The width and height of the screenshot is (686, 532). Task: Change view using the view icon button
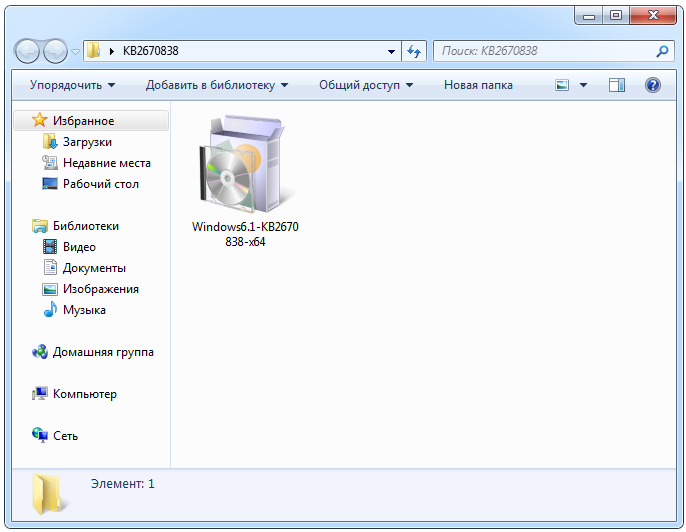(x=562, y=85)
